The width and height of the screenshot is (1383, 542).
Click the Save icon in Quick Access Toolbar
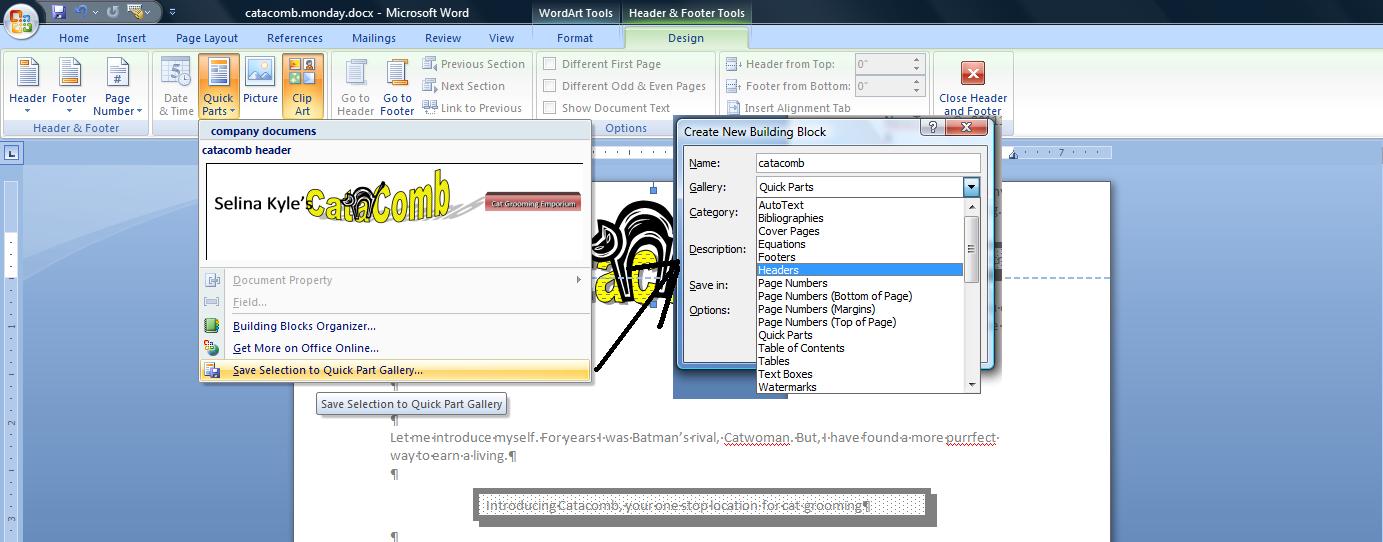click(x=58, y=12)
